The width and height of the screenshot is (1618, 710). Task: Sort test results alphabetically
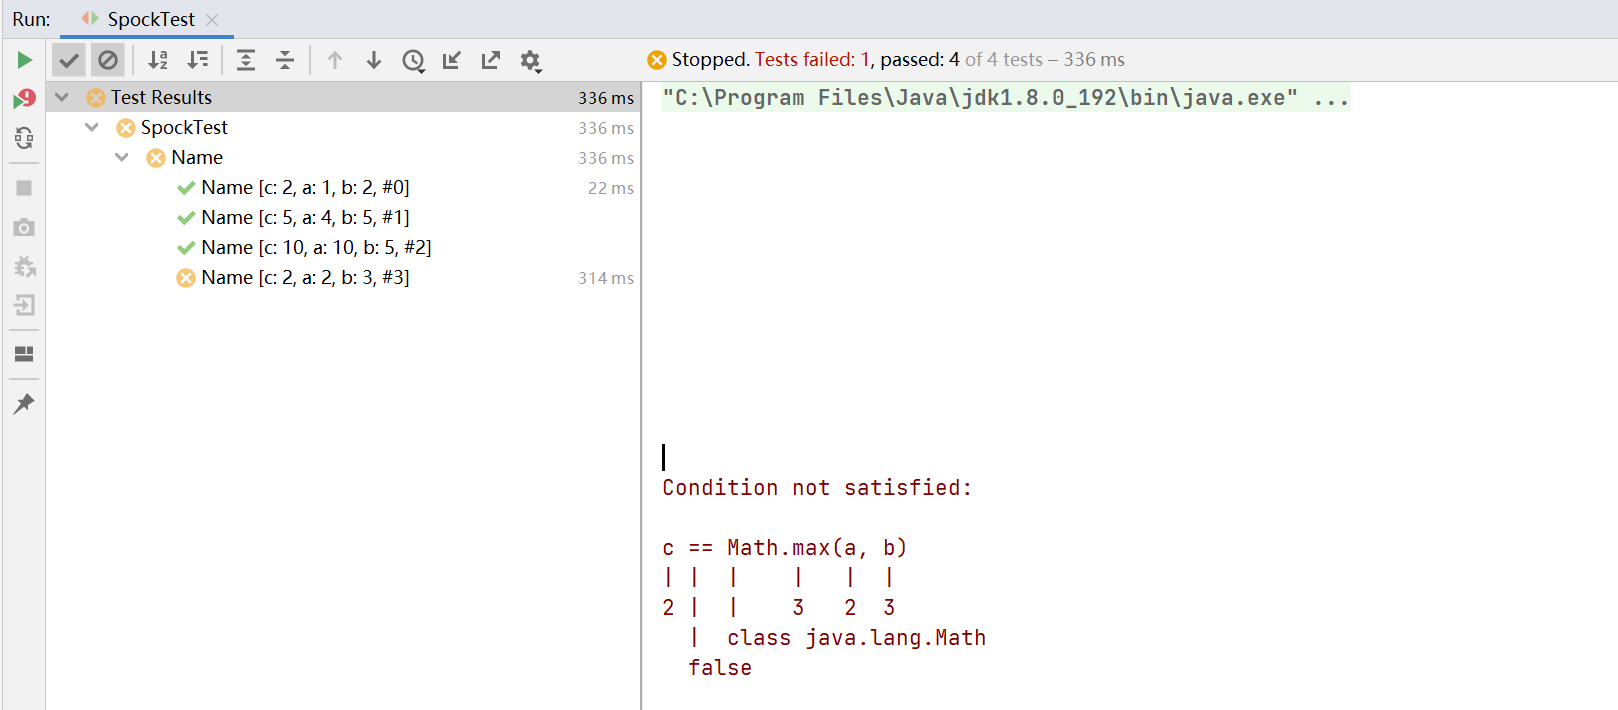(x=158, y=60)
